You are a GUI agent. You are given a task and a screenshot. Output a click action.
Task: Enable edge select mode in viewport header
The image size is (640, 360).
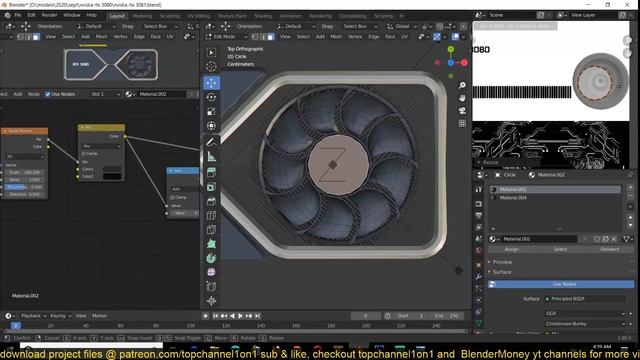coord(262,37)
